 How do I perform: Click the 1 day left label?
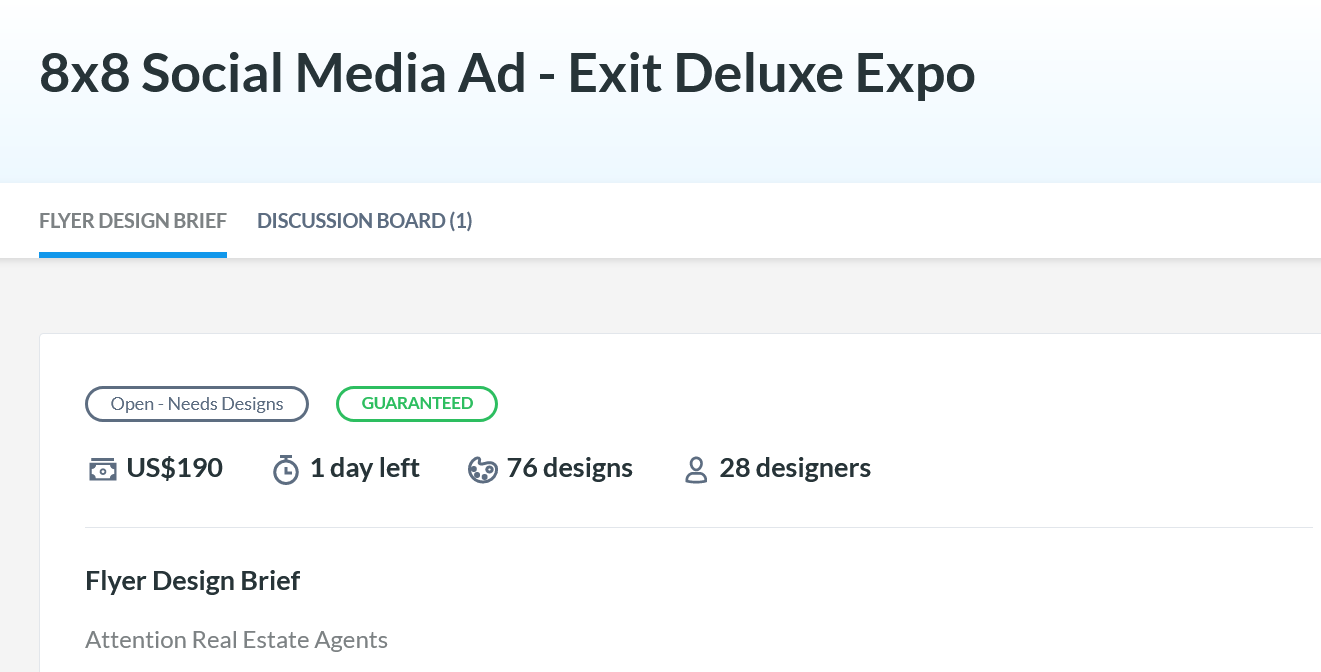[364, 468]
